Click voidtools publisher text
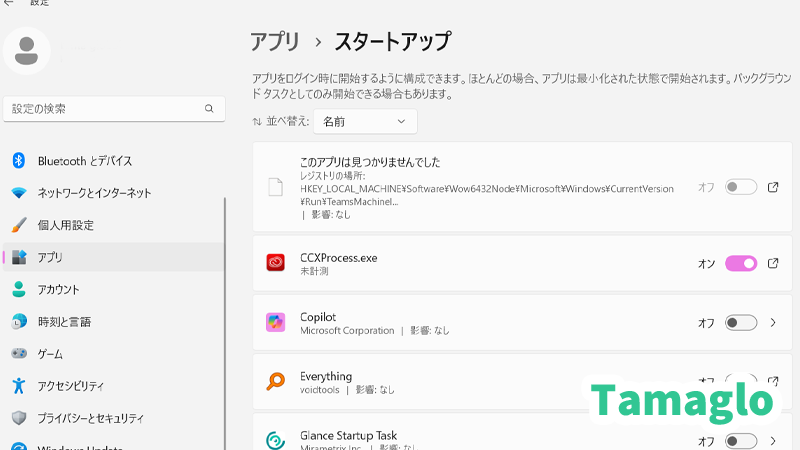This screenshot has width=800, height=450. [320, 390]
